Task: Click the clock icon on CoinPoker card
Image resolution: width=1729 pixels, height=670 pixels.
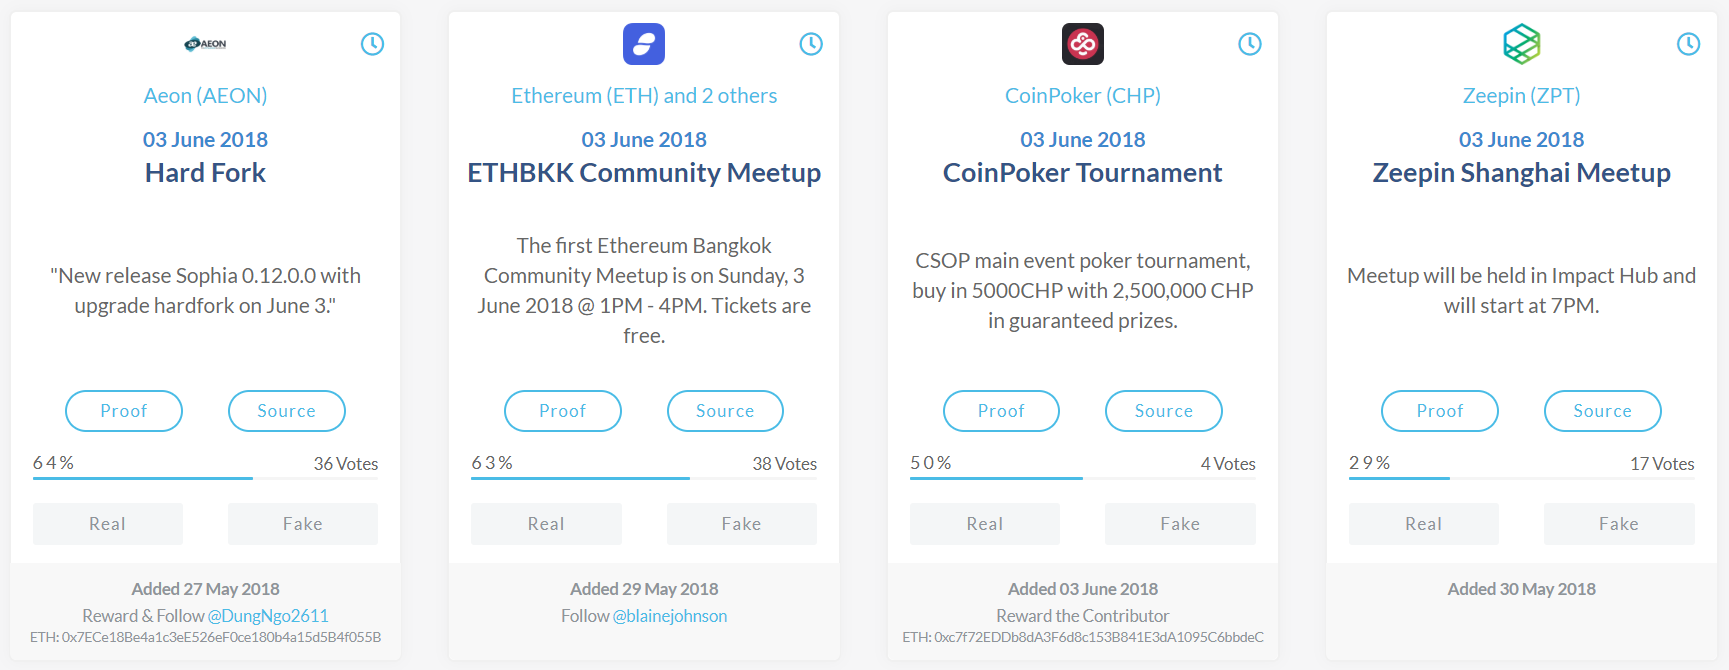Action: (x=1250, y=44)
